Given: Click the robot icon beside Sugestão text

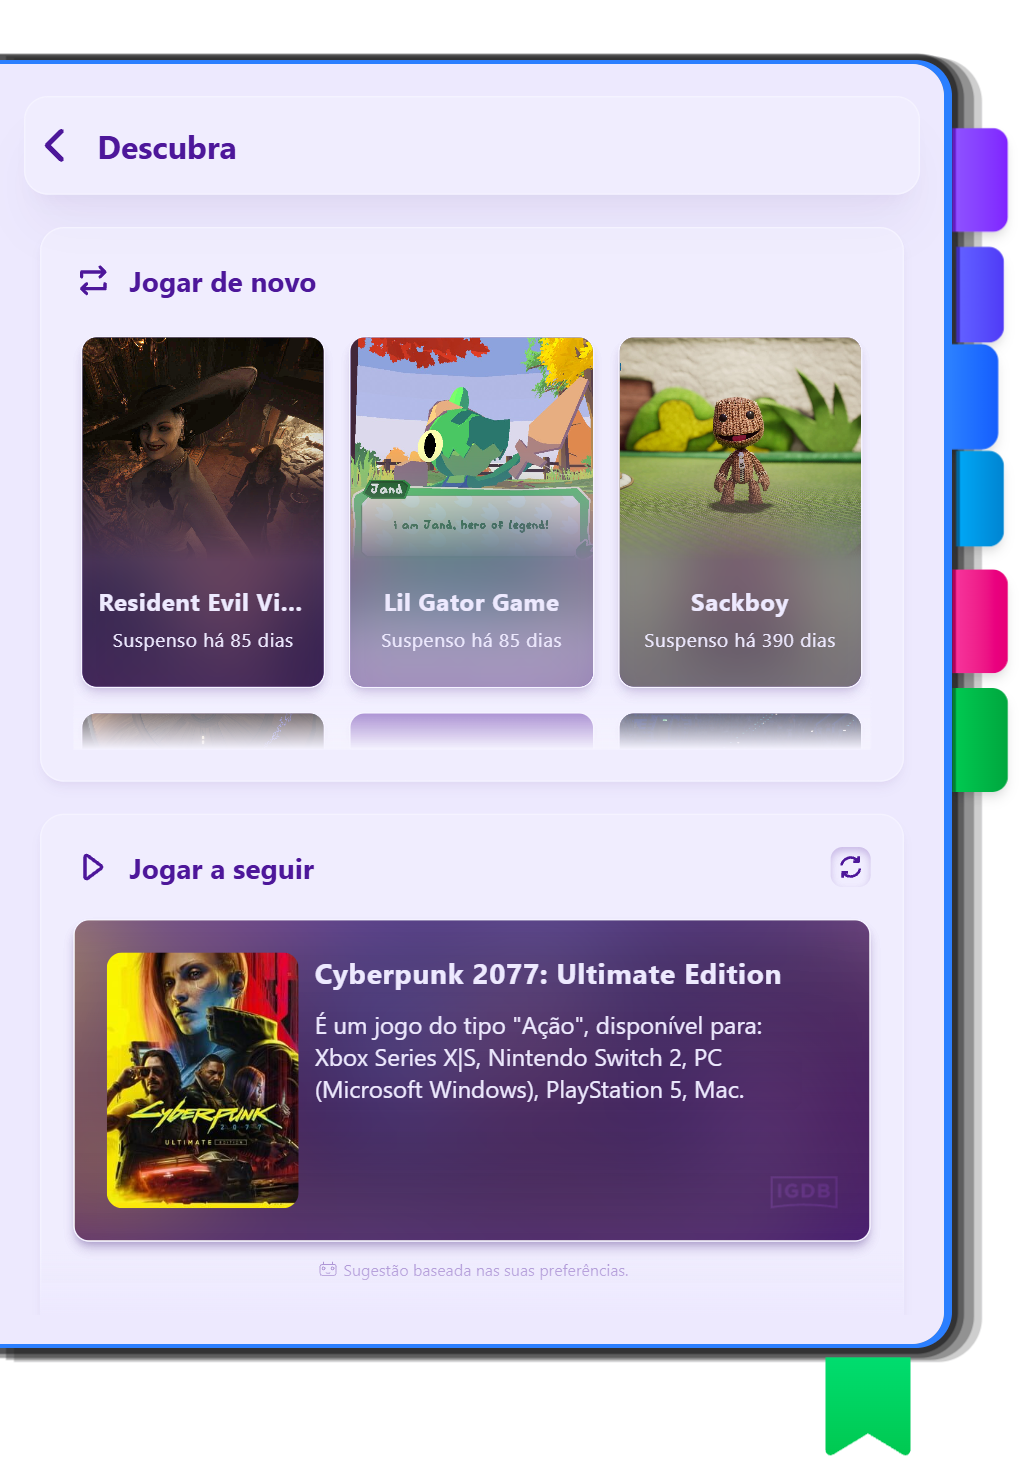Looking at the screenshot, I should point(328,1270).
